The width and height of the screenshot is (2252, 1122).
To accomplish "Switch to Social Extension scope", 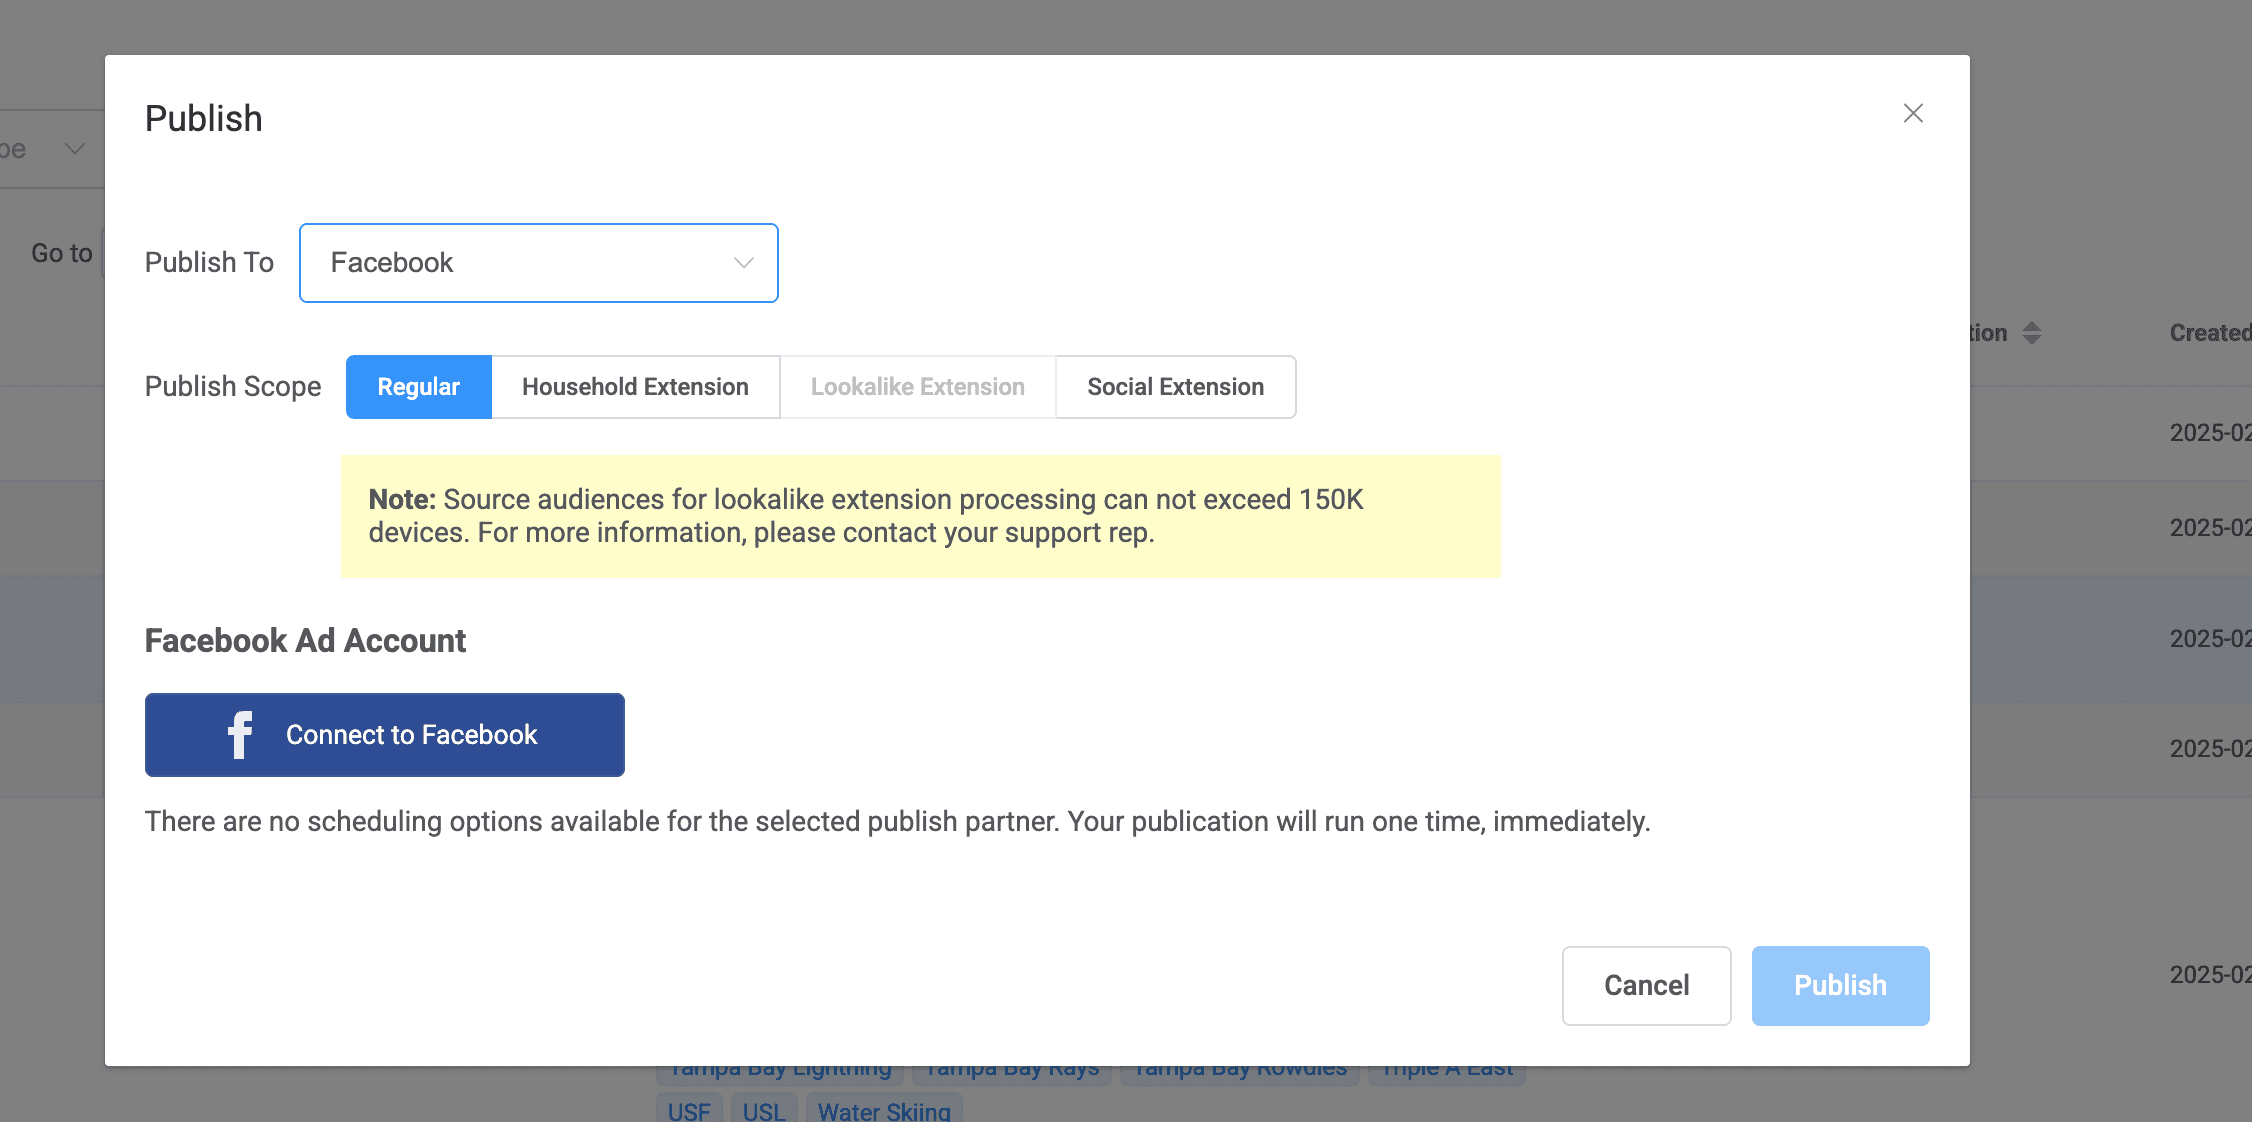I will point(1175,387).
